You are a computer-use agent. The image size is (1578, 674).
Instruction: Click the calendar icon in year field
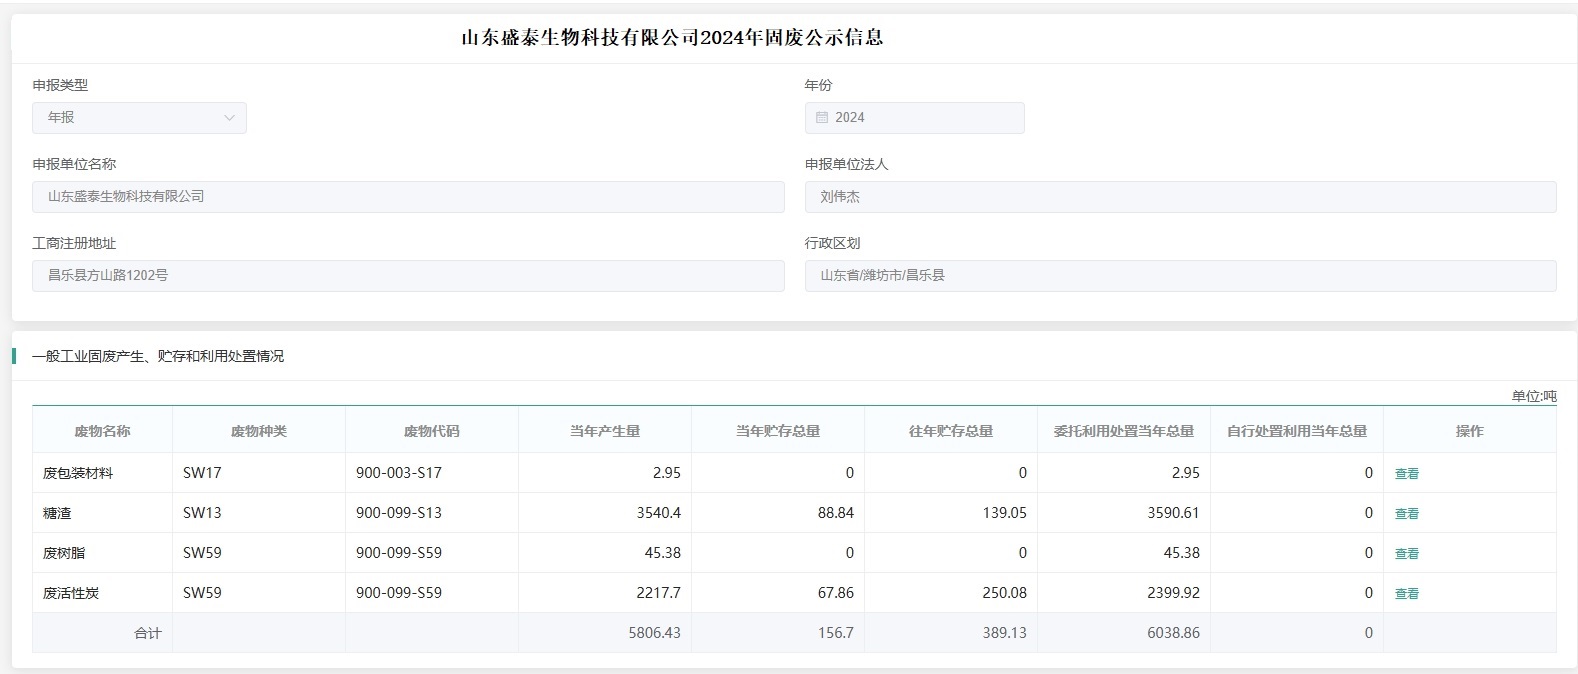(x=822, y=117)
